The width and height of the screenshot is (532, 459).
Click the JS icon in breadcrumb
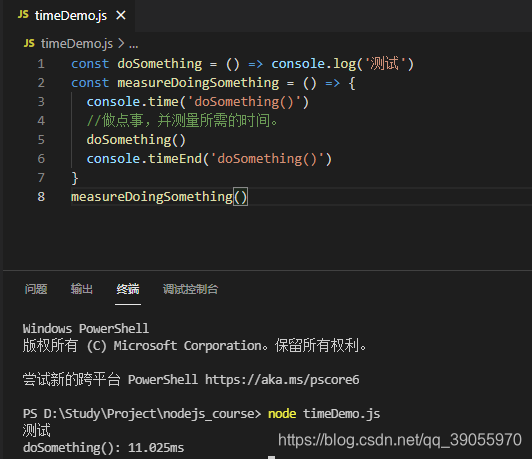point(29,43)
